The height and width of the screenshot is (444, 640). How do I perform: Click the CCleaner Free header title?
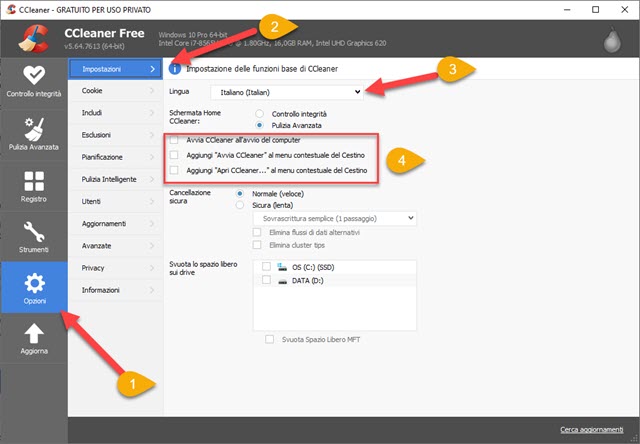coord(104,33)
